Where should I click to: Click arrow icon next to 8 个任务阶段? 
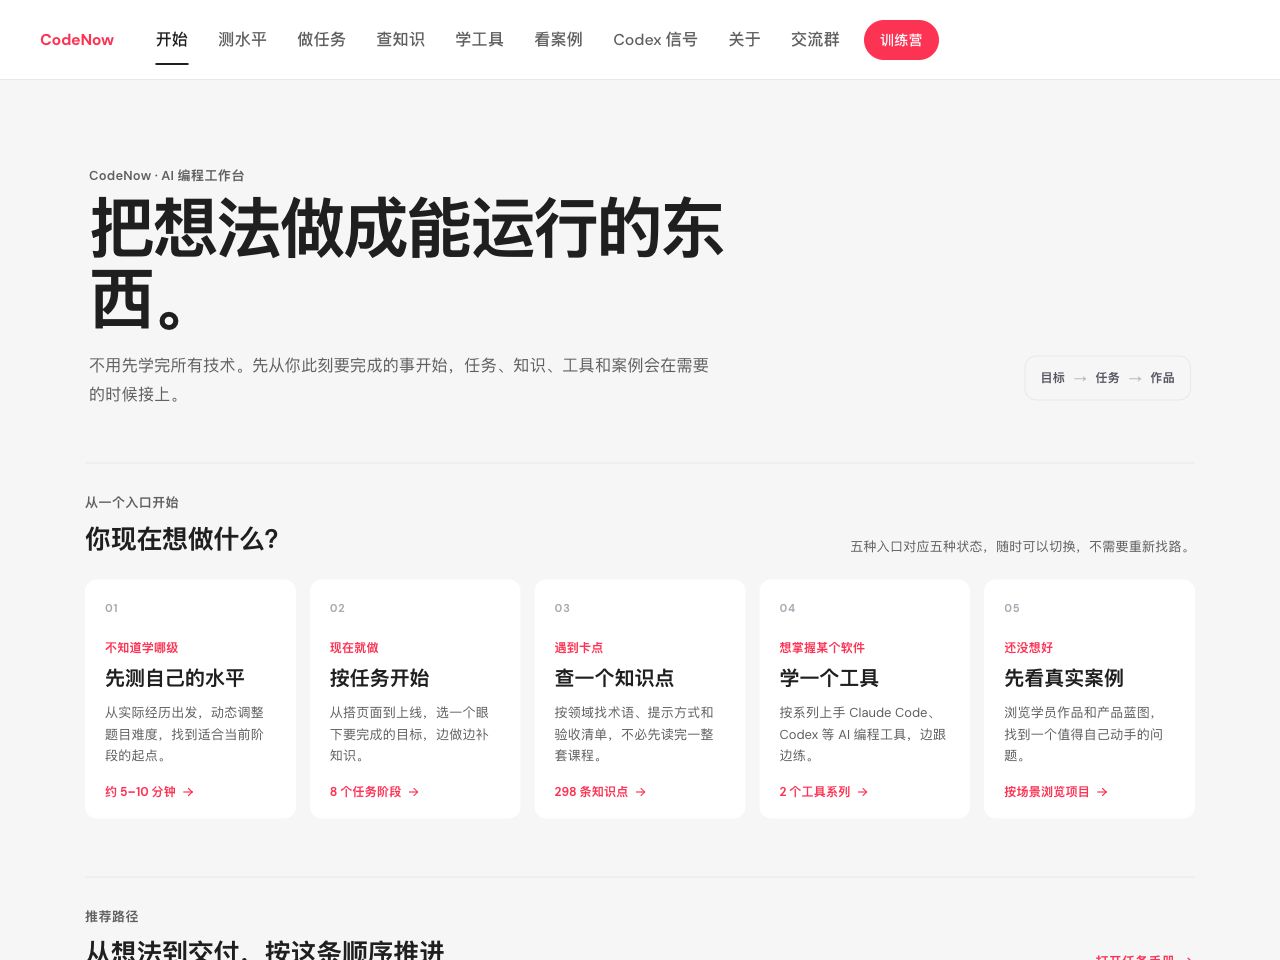tap(414, 792)
